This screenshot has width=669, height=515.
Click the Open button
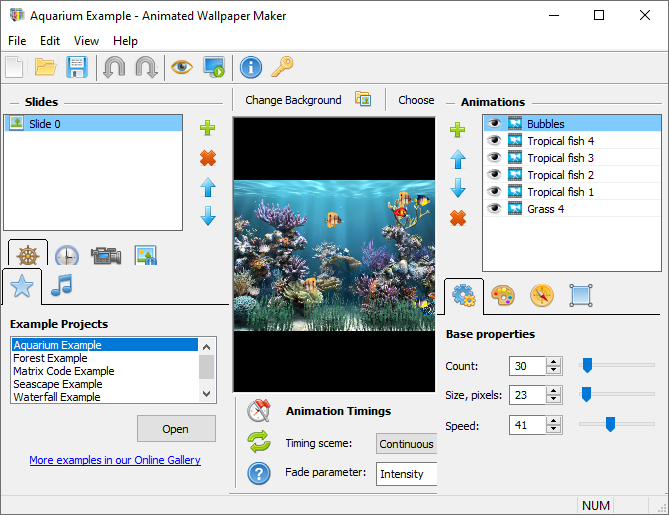pos(176,429)
